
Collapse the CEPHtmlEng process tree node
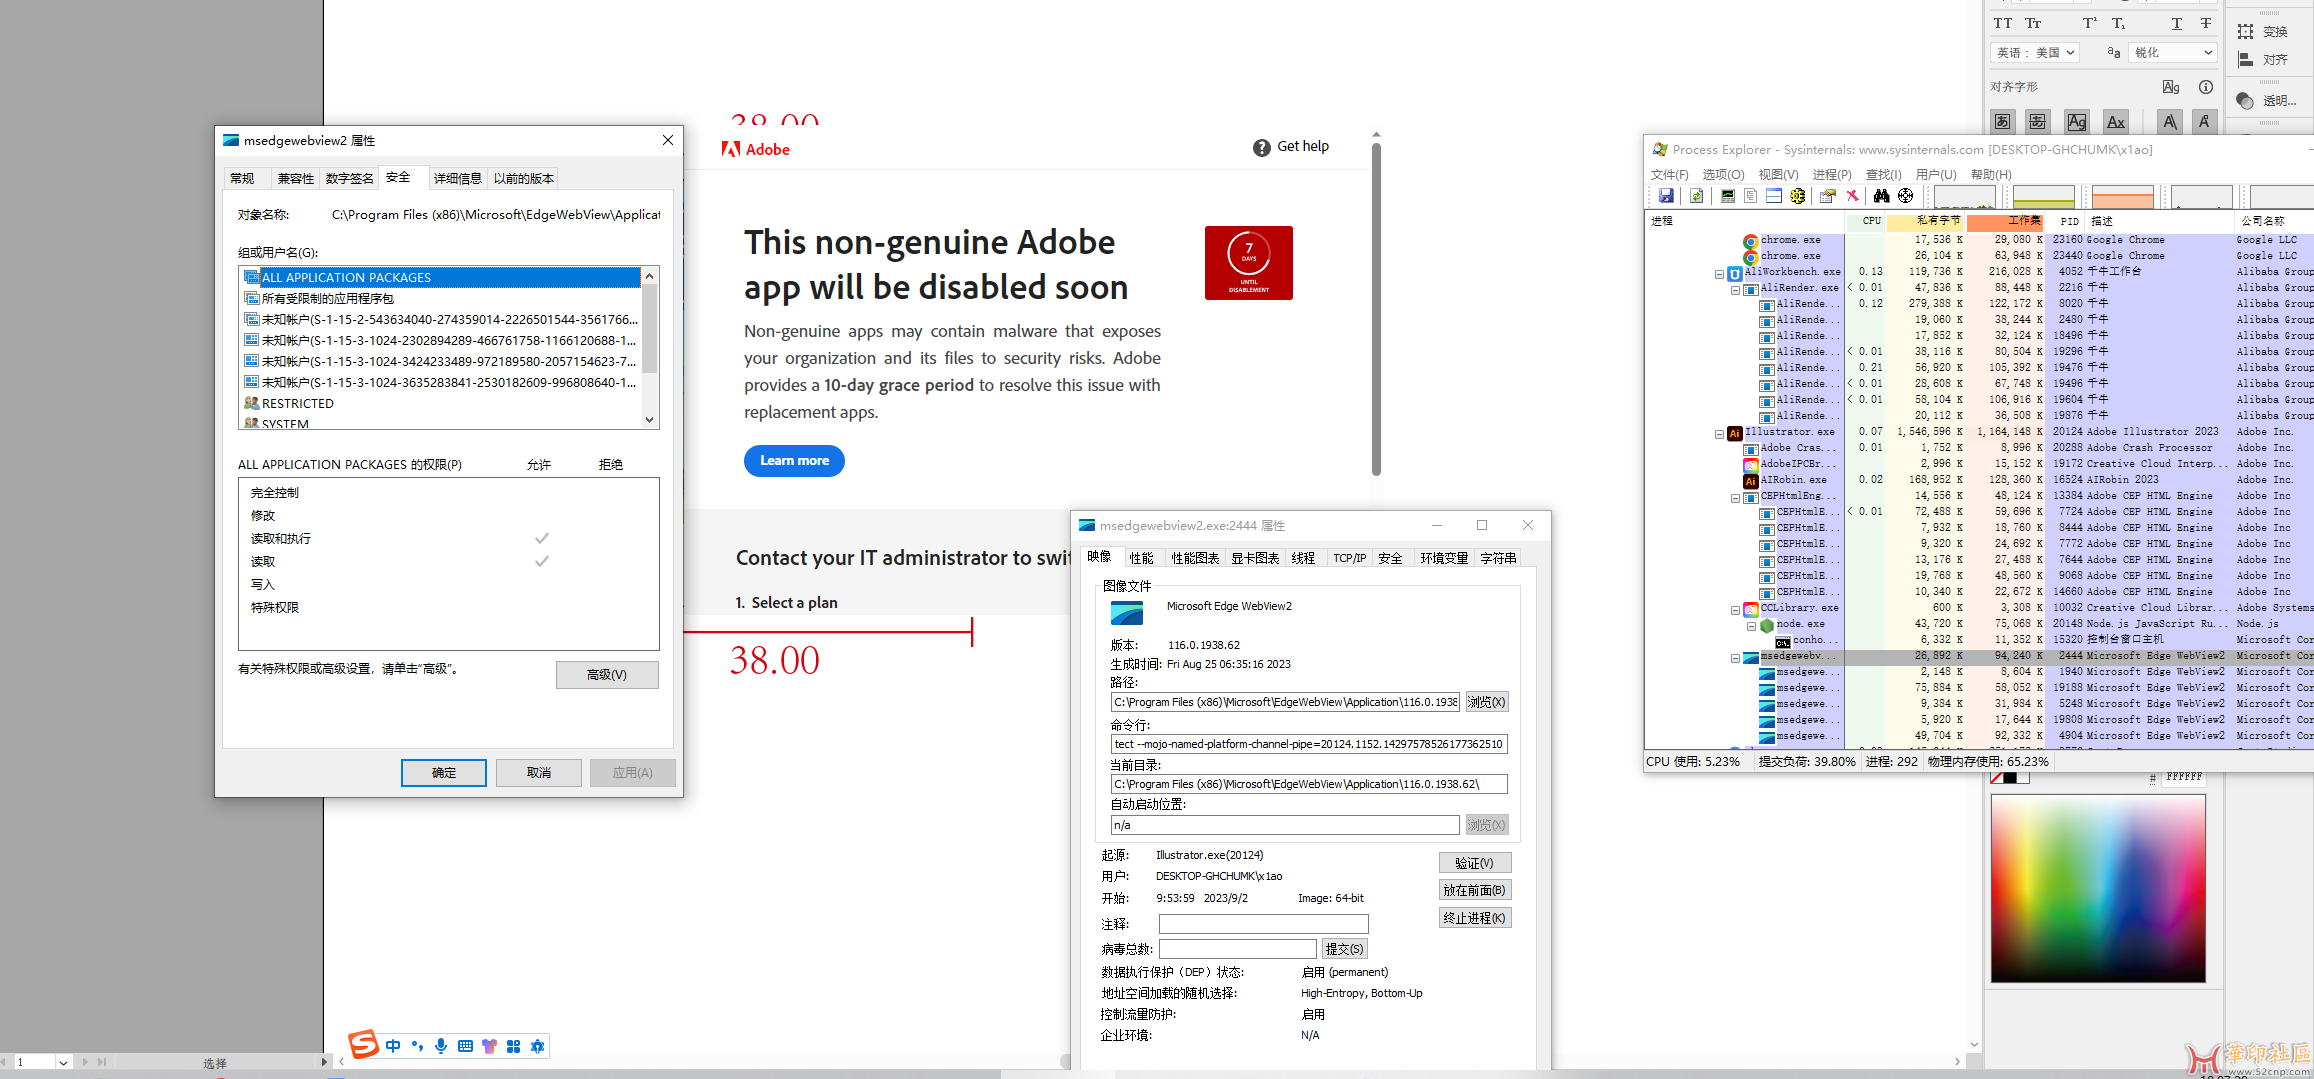(x=1736, y=497)
